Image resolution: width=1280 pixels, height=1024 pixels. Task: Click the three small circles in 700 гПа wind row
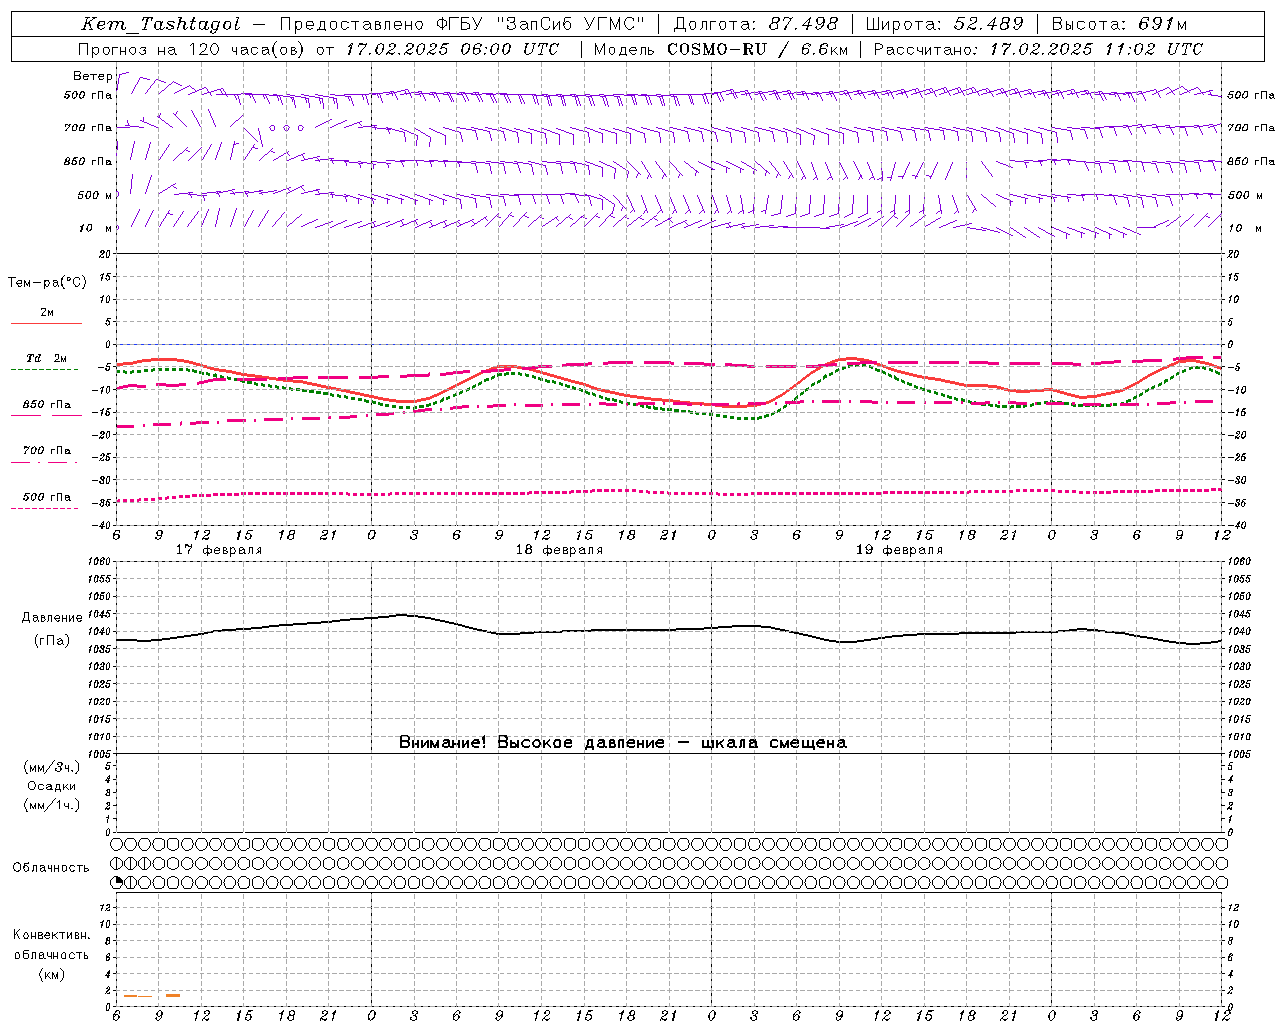pos(286,127)
